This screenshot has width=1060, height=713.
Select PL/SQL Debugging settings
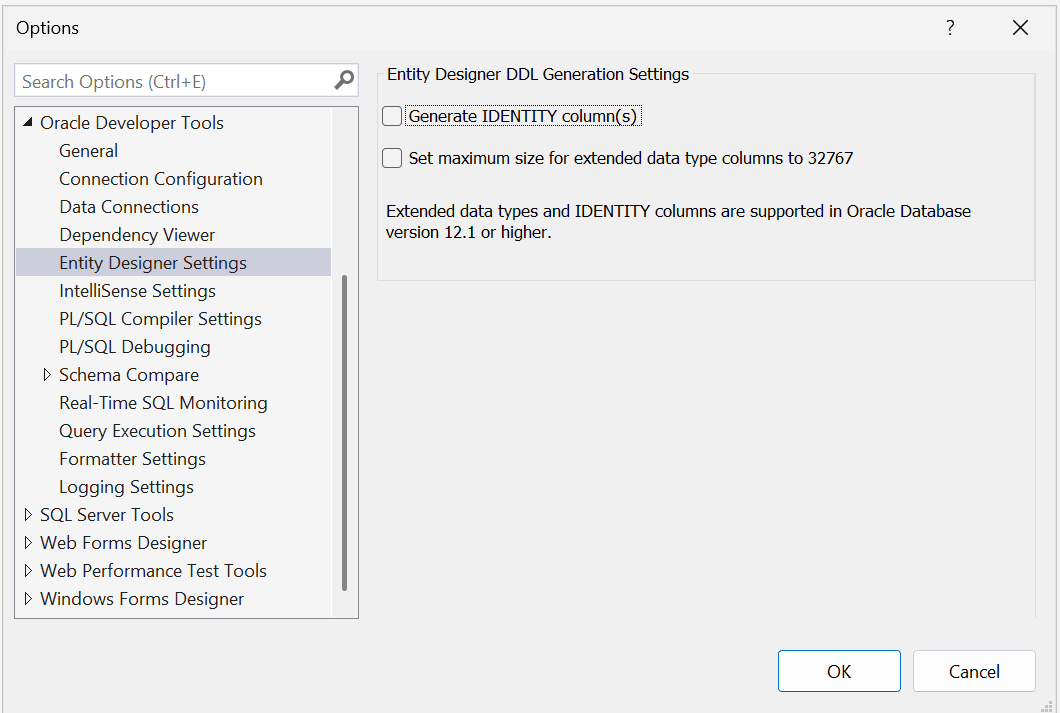tap(134, 346)
